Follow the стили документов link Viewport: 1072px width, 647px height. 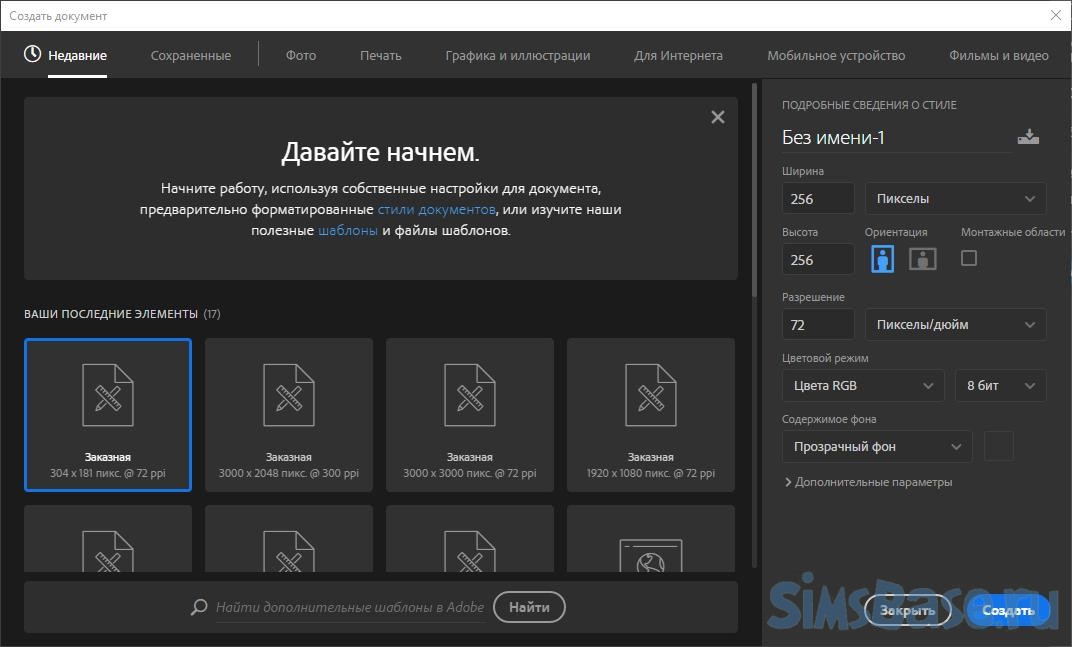[x=436, y=210]
